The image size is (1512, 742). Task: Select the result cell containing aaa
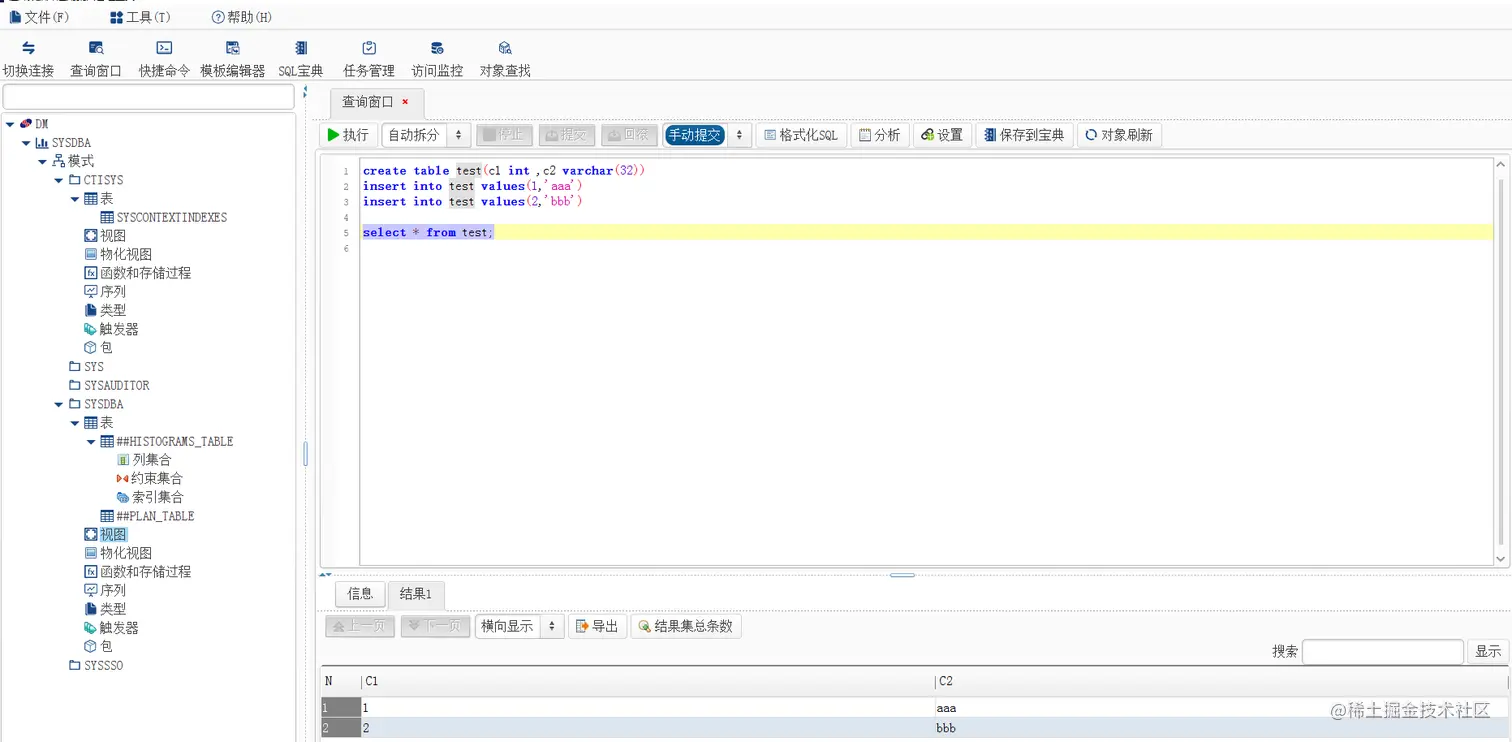tap(1220, 708)
